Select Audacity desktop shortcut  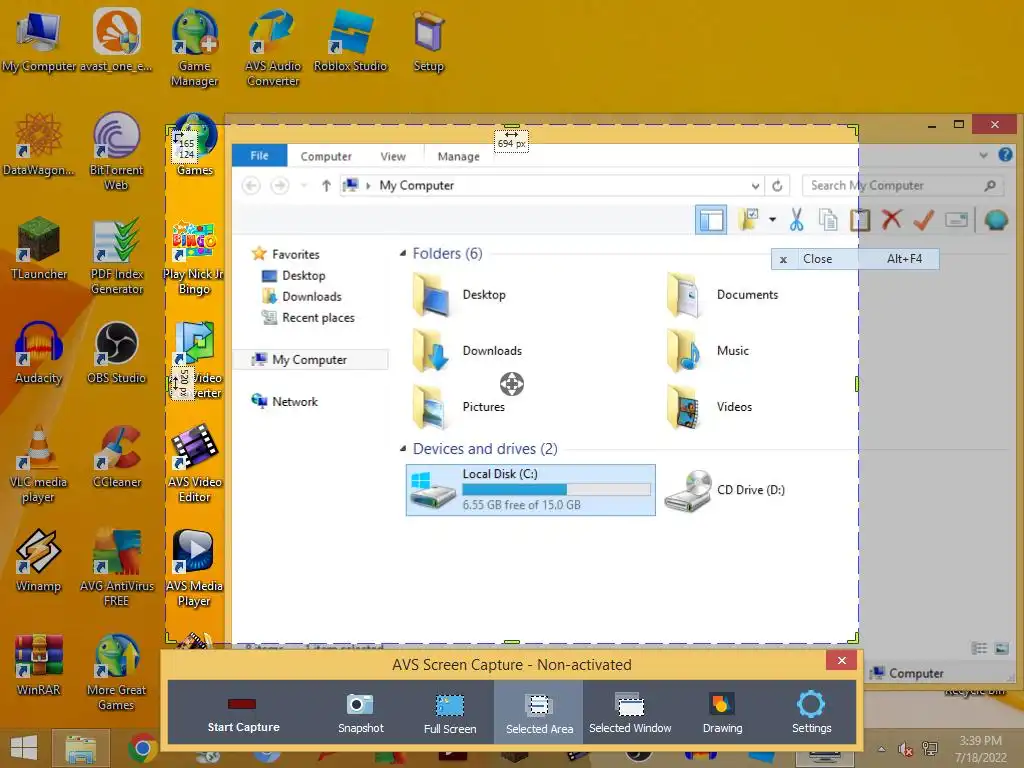[39, 353]
